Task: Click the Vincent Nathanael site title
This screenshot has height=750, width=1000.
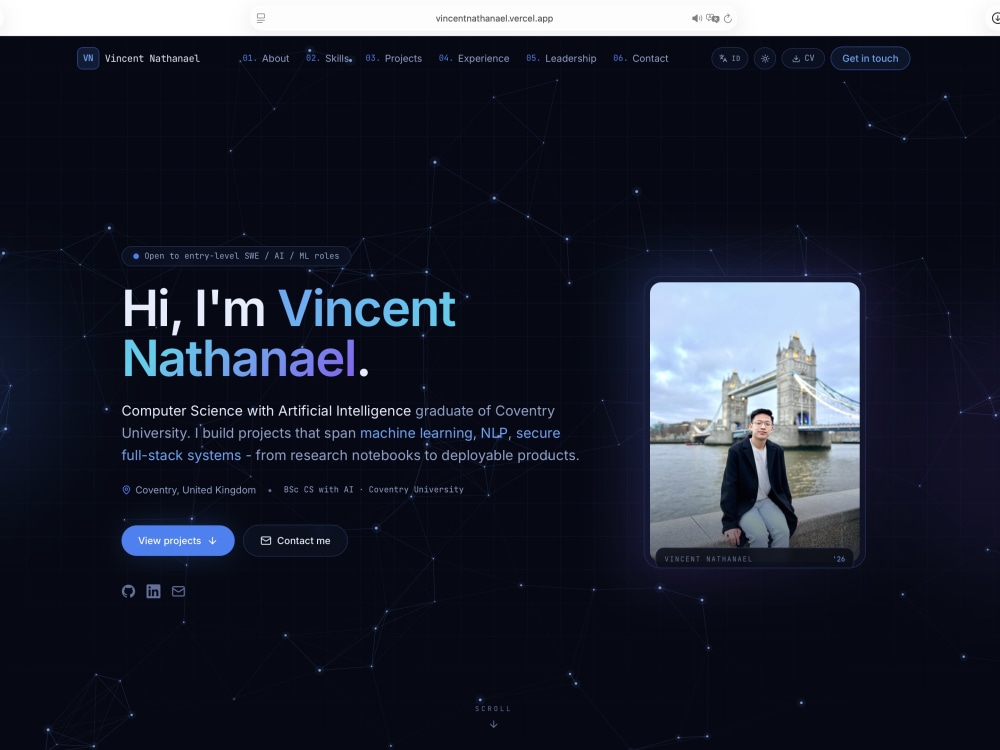Action: click(x=152, y=58)
